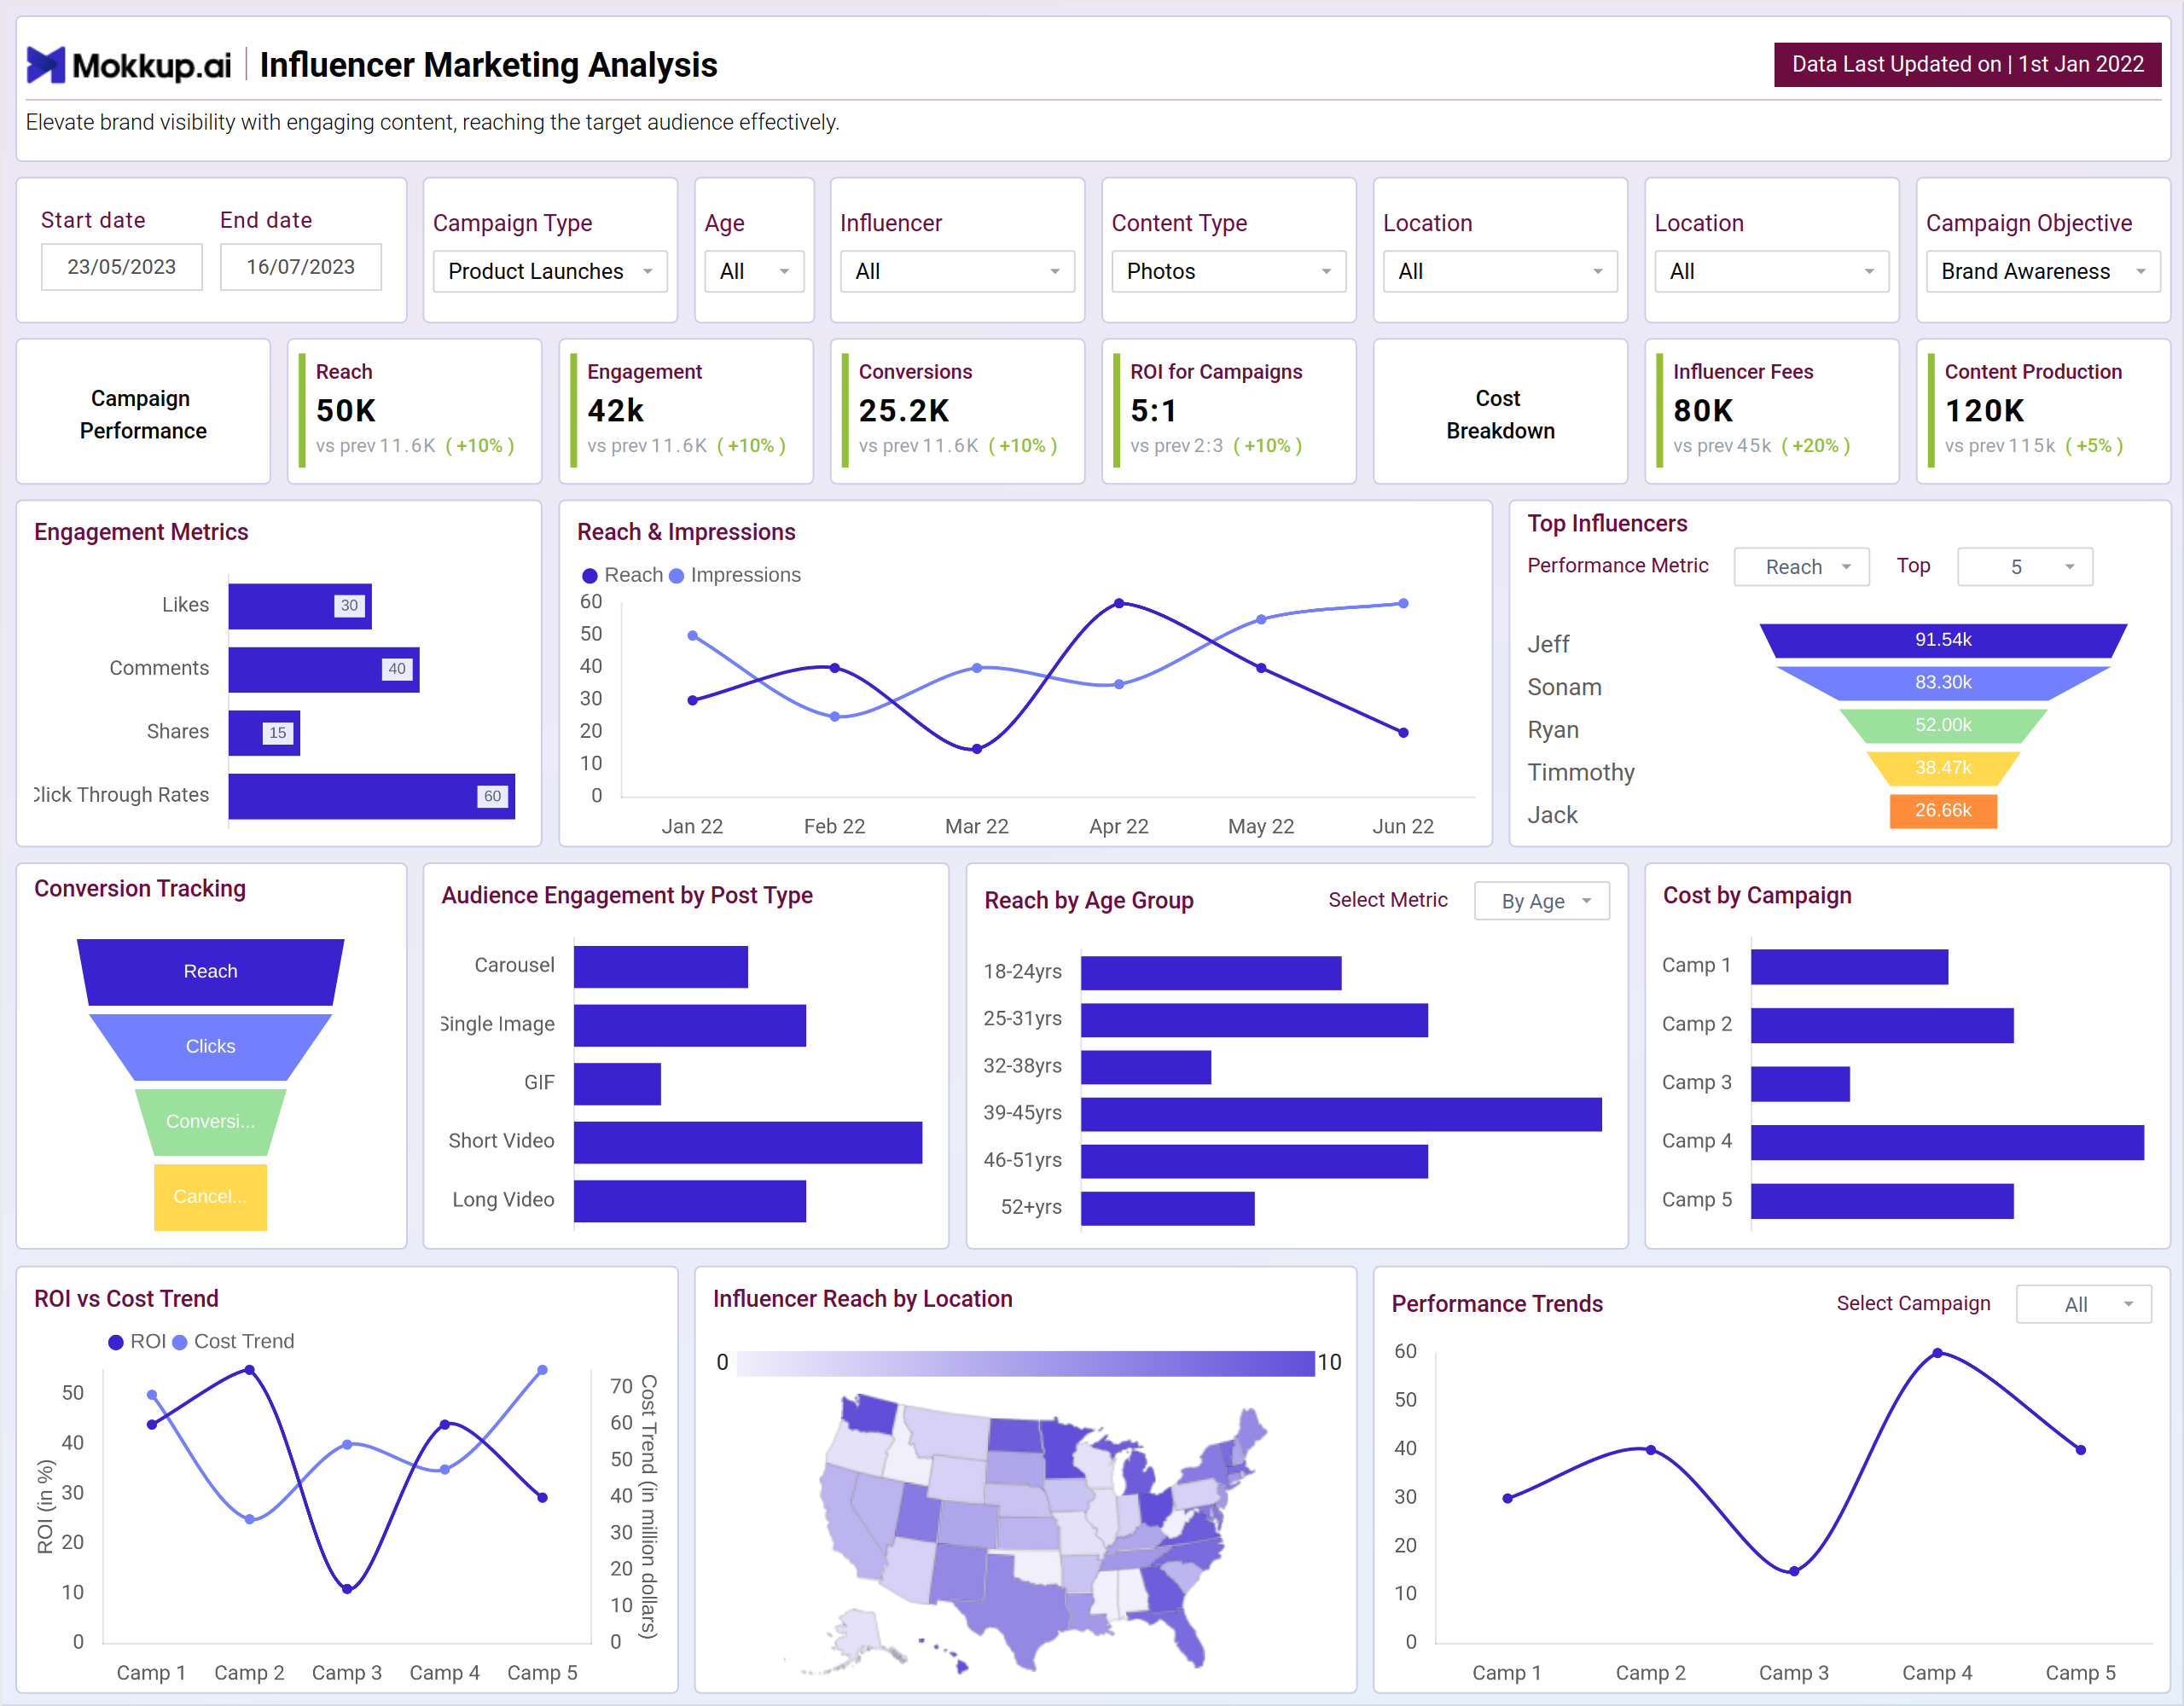Click the Short Video engagement bar
2184x1706 pixels.
[748, 1142]
